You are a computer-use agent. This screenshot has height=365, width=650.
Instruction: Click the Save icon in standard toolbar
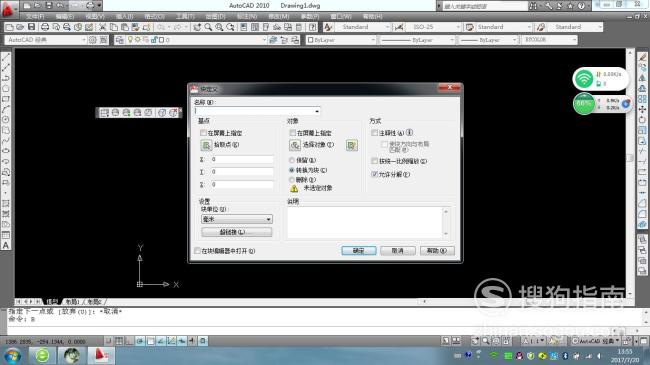pos(32,27)
